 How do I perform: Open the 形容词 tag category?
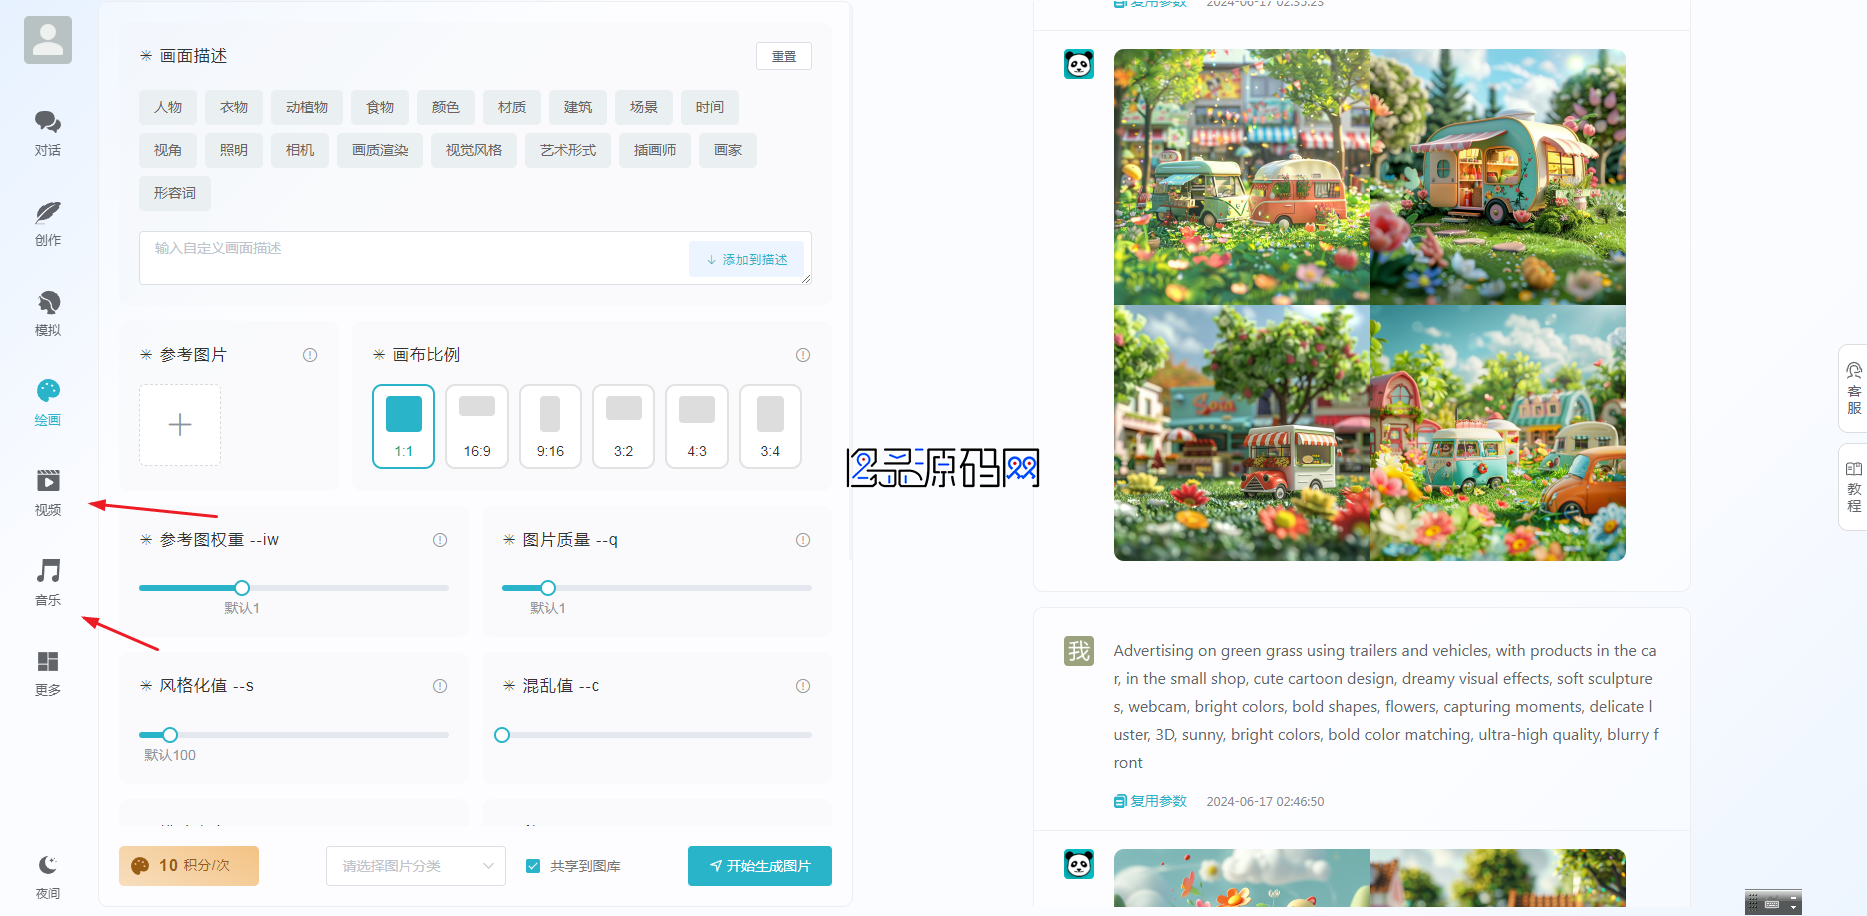tap(175, 193)
